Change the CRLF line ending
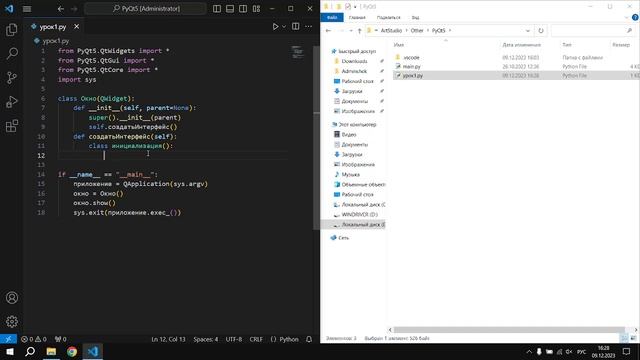 [256, 339]
